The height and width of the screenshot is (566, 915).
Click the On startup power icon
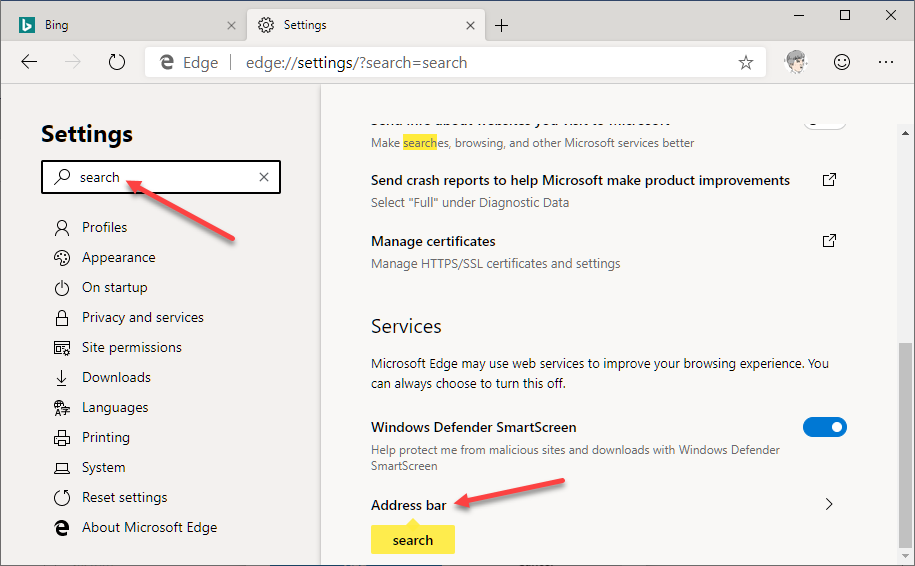click(62, 288)
